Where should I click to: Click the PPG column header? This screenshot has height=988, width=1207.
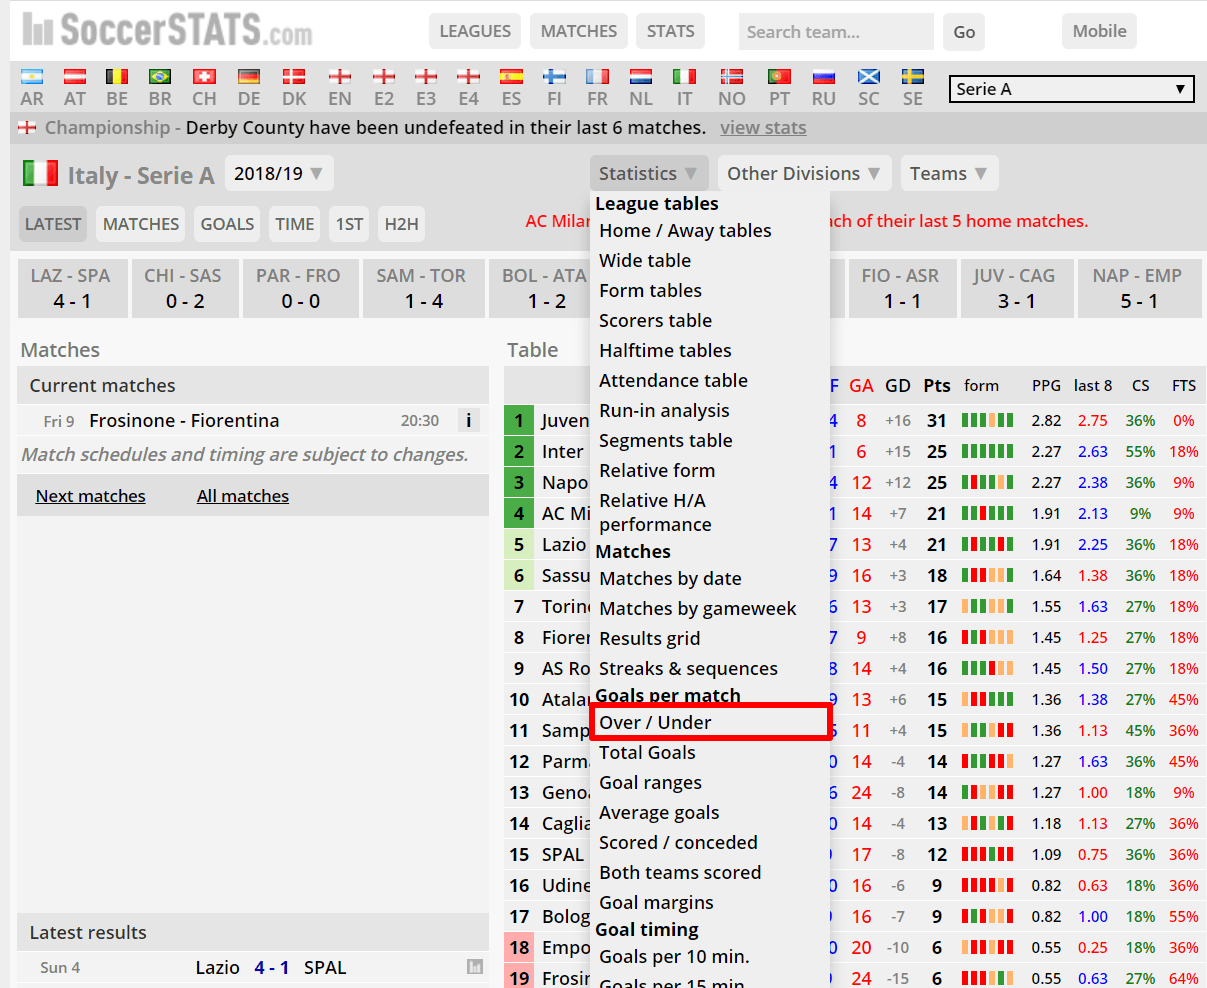coord(1046,386)
